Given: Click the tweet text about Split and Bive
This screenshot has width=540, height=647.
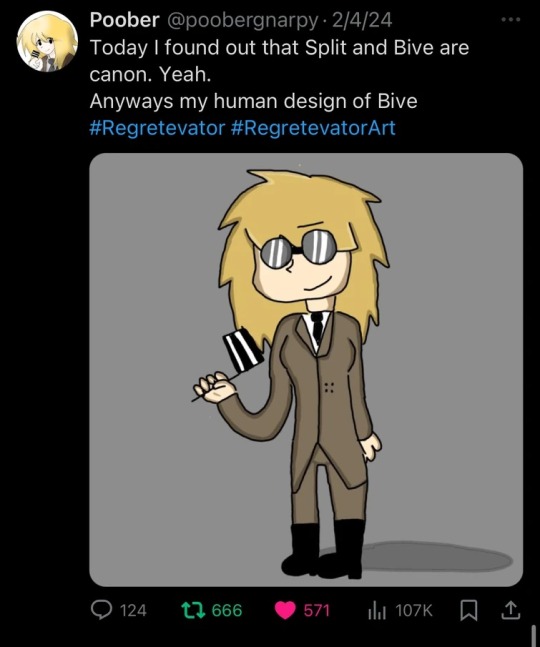Looking at the screenshot, I should [279, 61].
